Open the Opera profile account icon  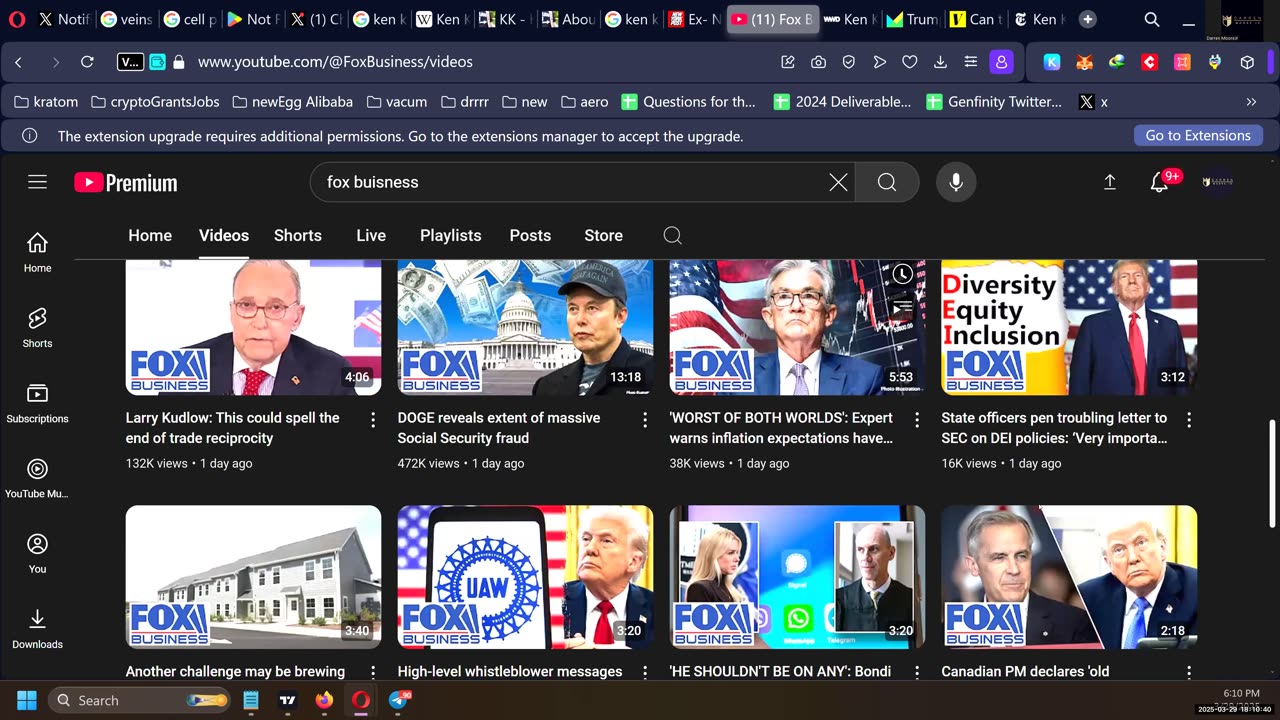tap(1001, 62)
